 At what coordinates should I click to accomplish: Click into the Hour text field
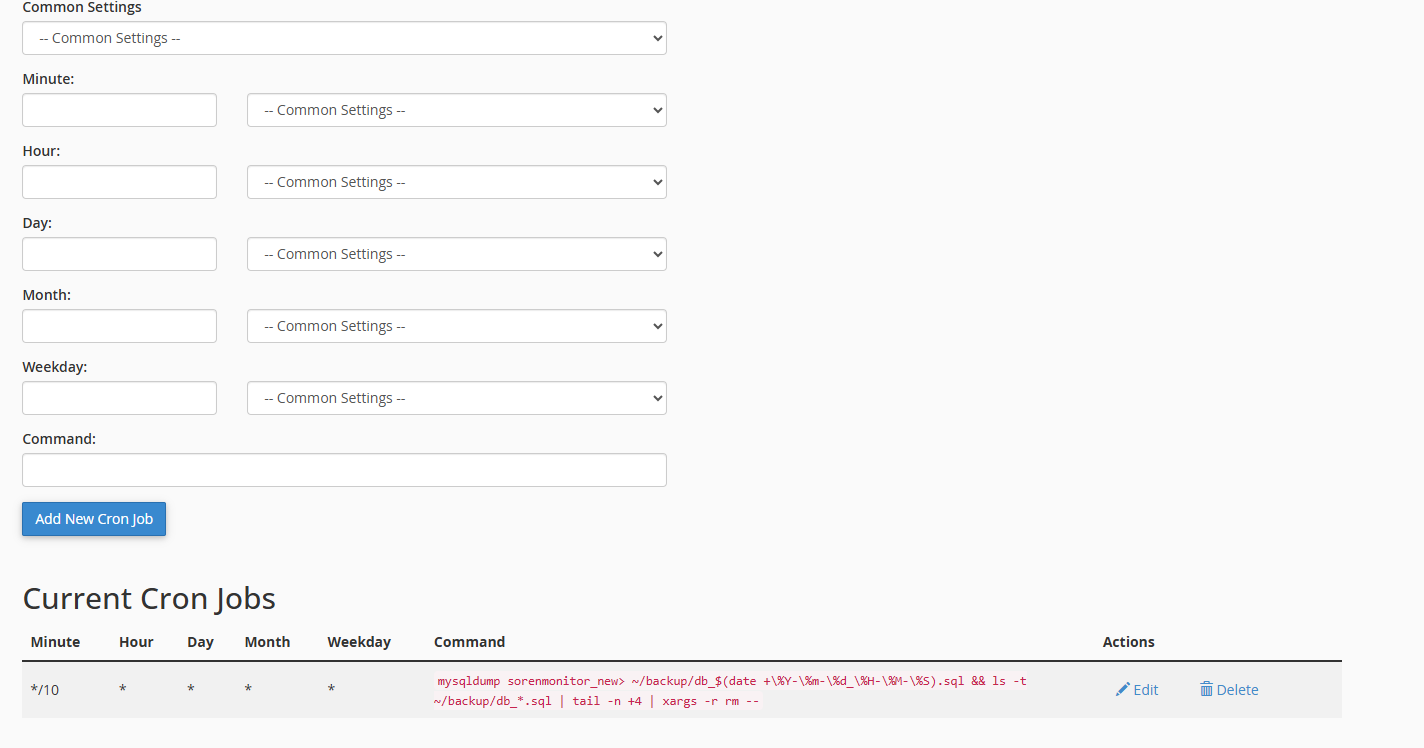tap(119, 182)
